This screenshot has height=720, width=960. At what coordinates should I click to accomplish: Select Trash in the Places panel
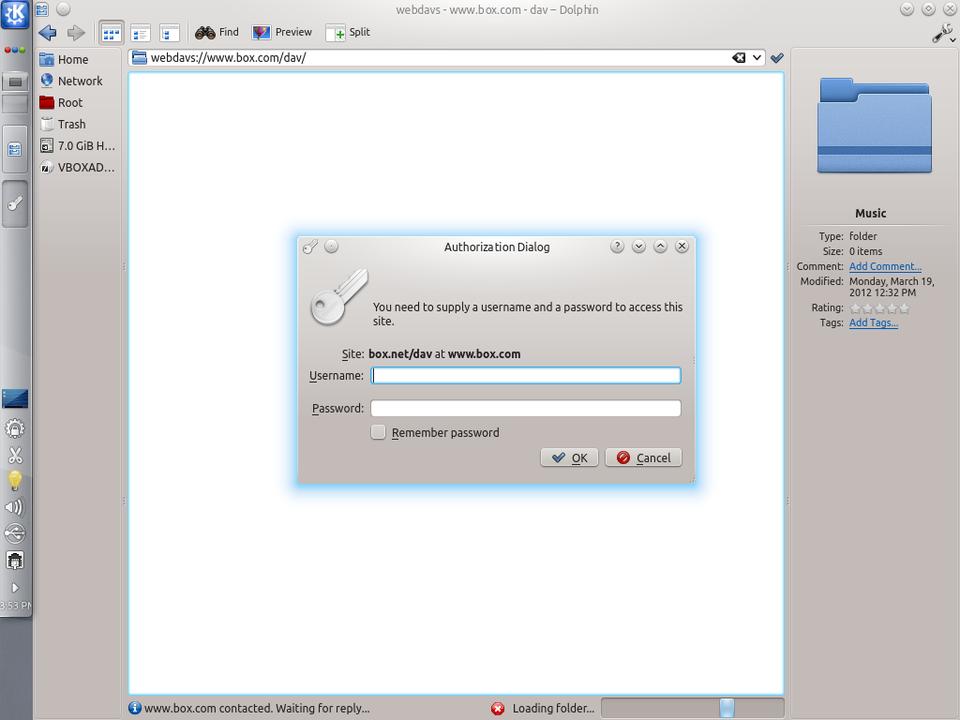coord(71,124)
